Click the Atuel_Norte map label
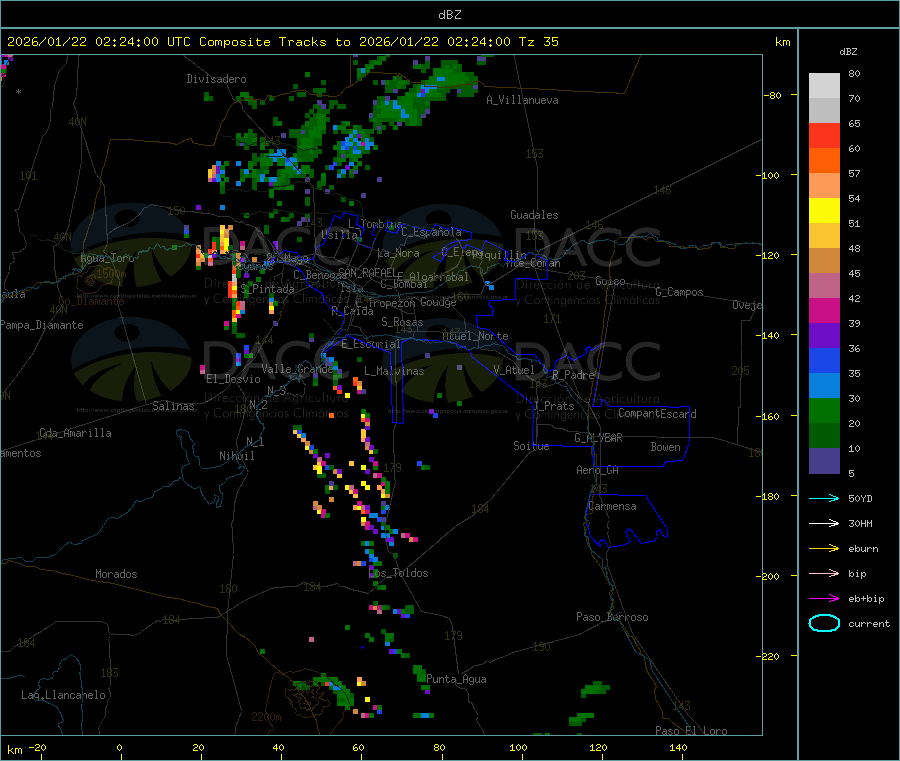The width and height of the screenshot is (900, 761). click(x=475, y=336)
